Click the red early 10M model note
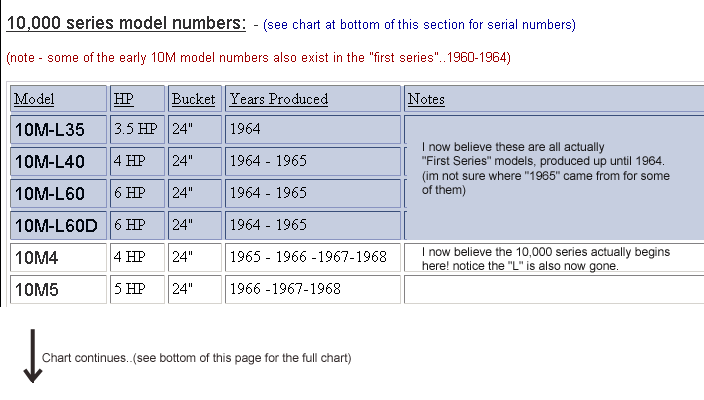704x400 pixels. [258, 58]
